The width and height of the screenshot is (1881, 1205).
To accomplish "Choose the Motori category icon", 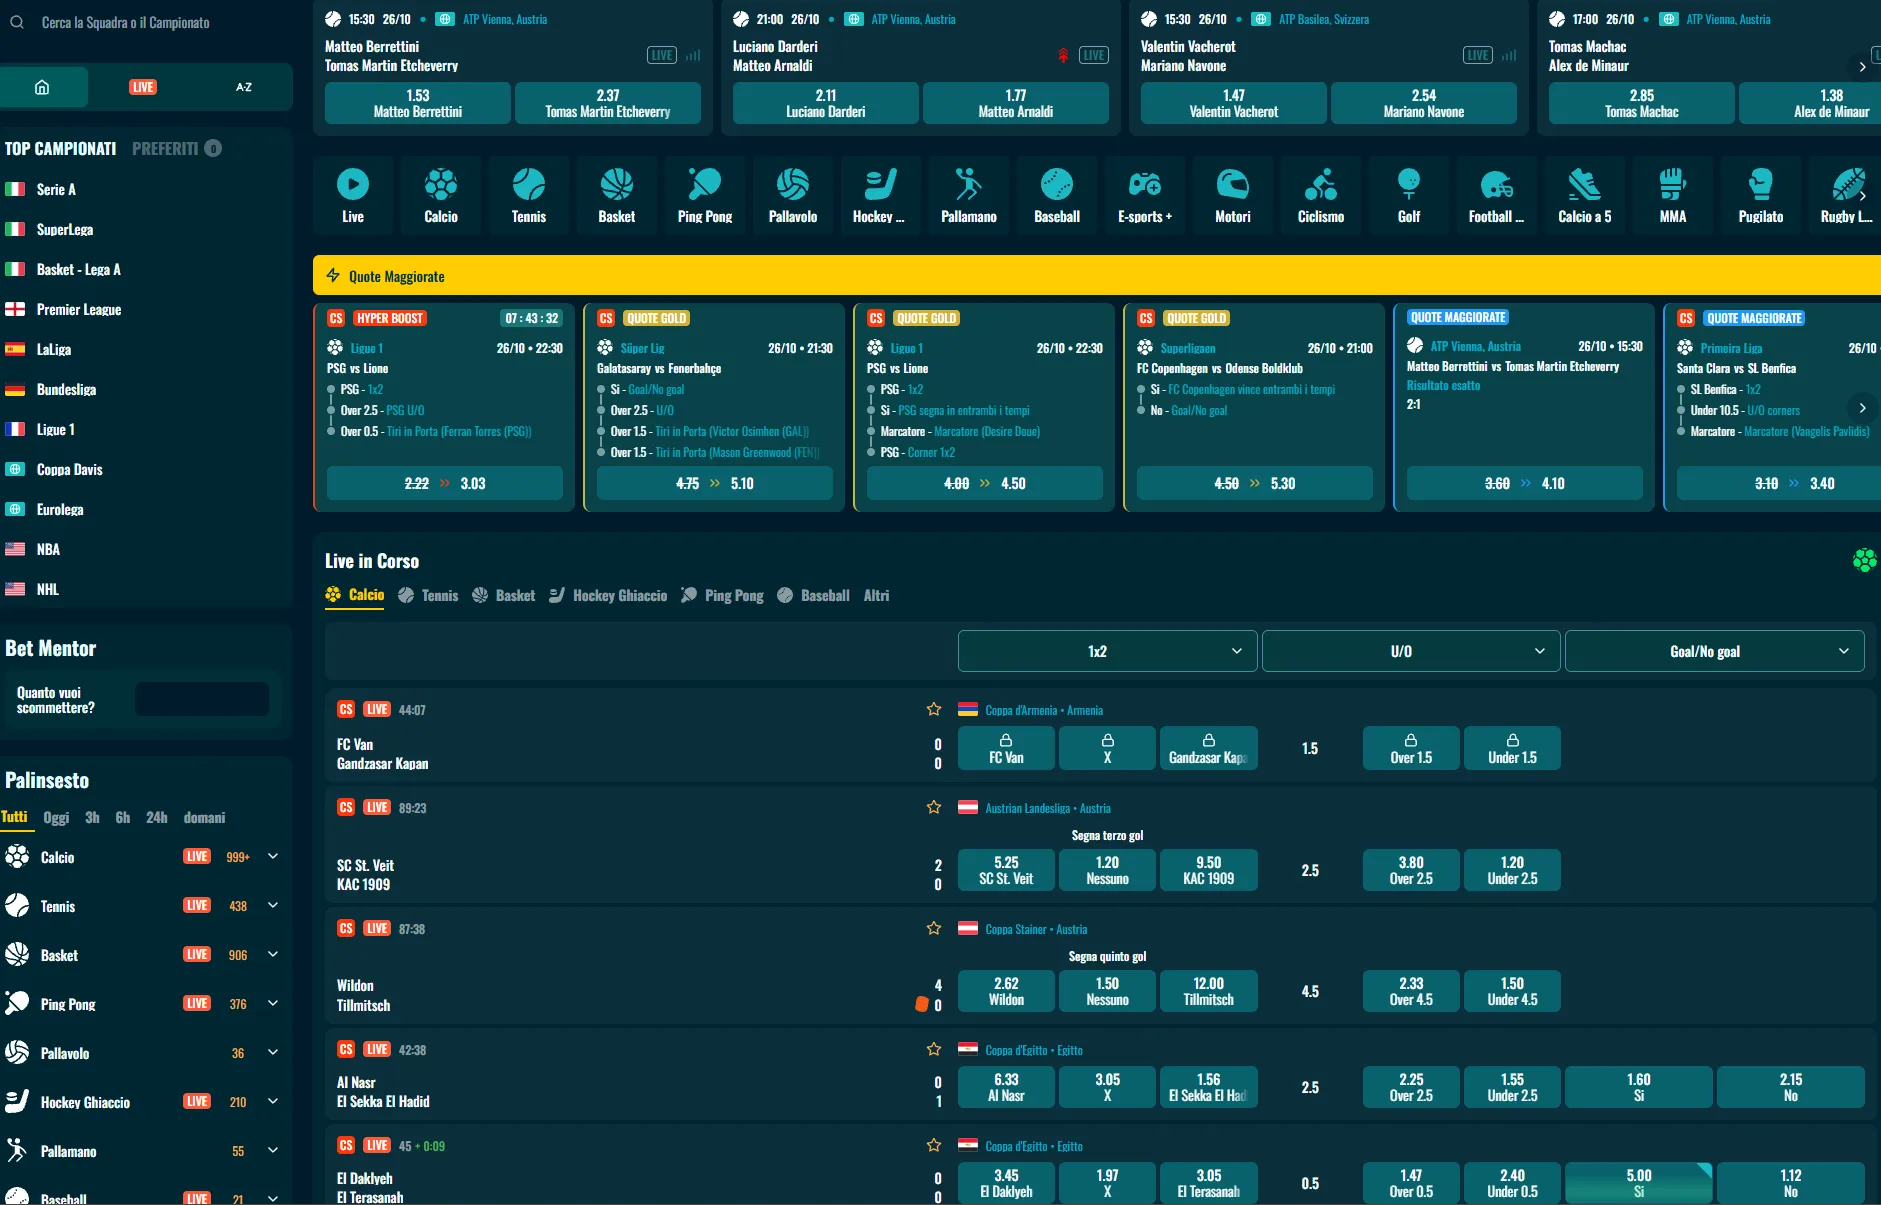I will click(1233, 195).
